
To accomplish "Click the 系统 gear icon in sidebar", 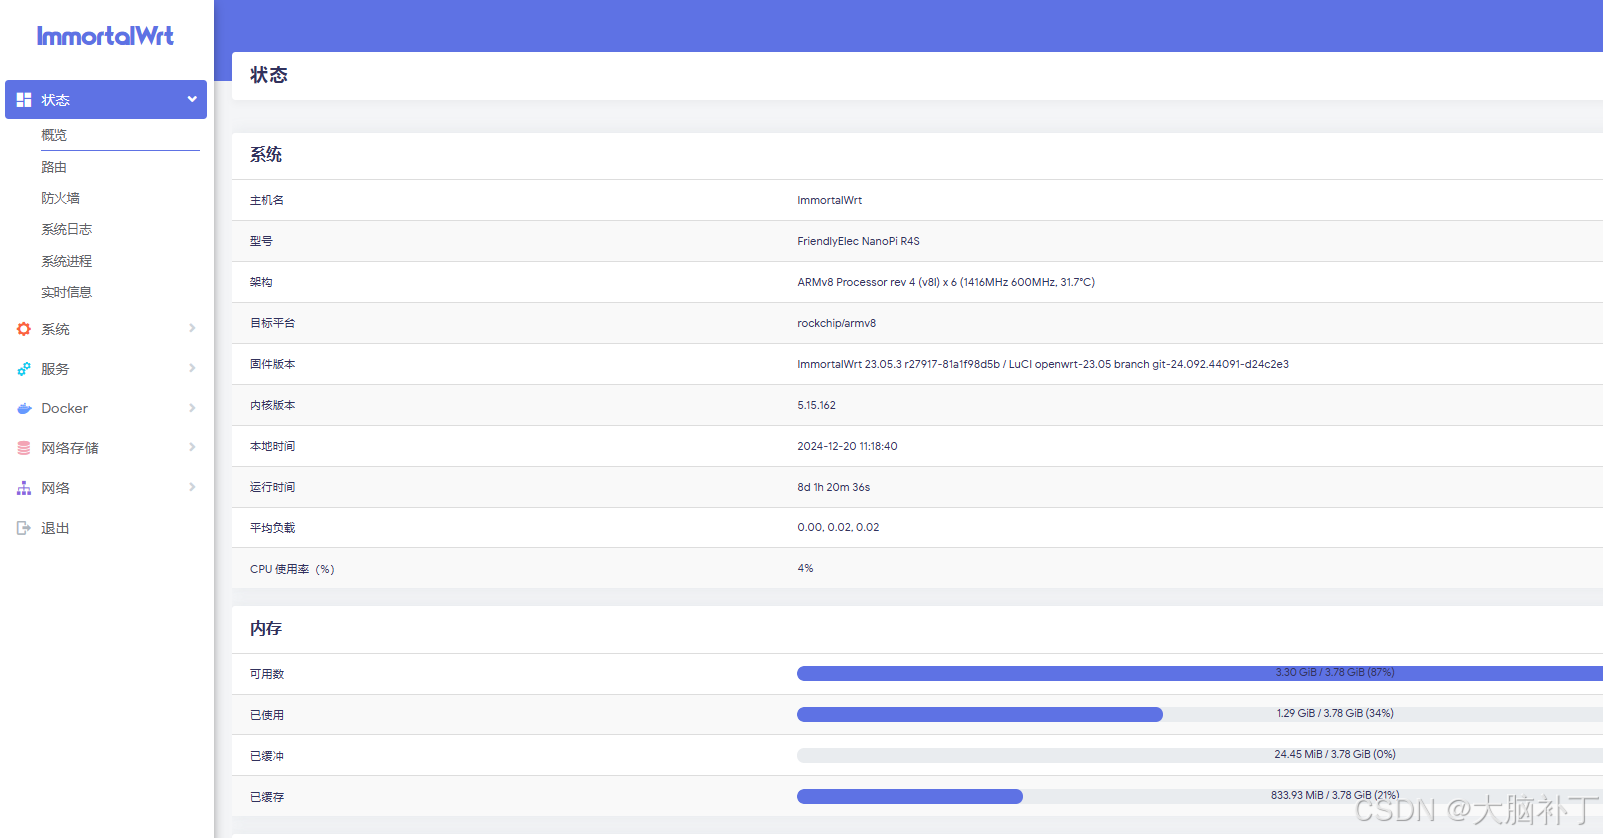I will pyautogui.click(x=24, y=329).
